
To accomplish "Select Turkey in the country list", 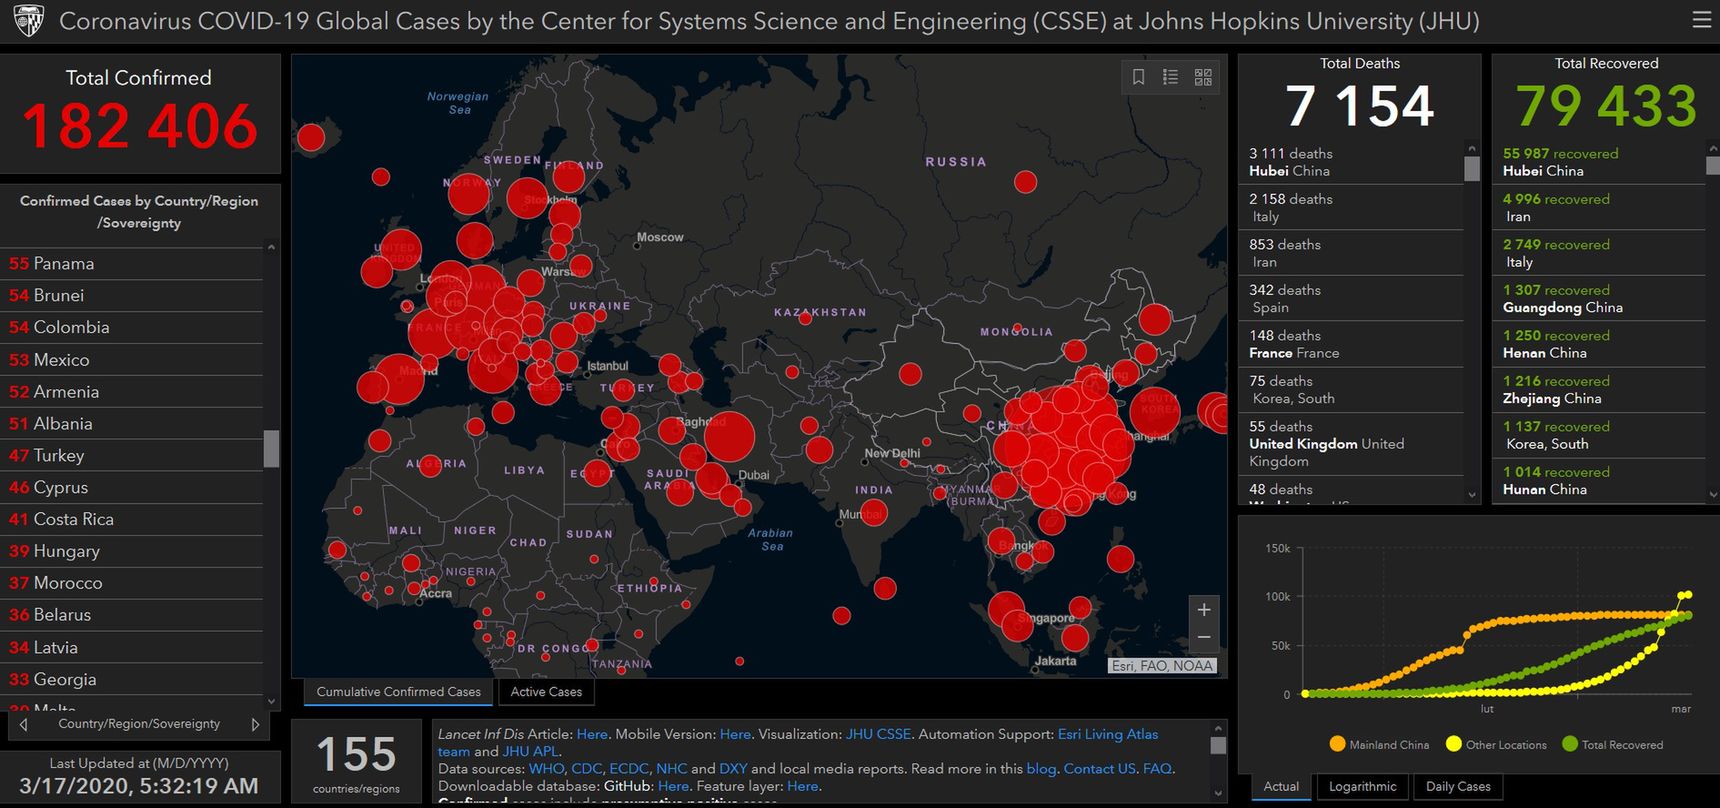I will click(x=132, y=456).
